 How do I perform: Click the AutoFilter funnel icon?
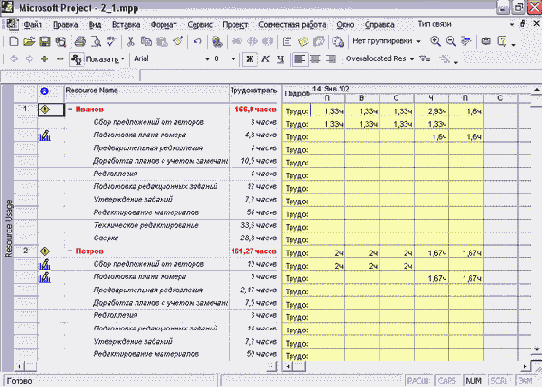coord(425,59)
